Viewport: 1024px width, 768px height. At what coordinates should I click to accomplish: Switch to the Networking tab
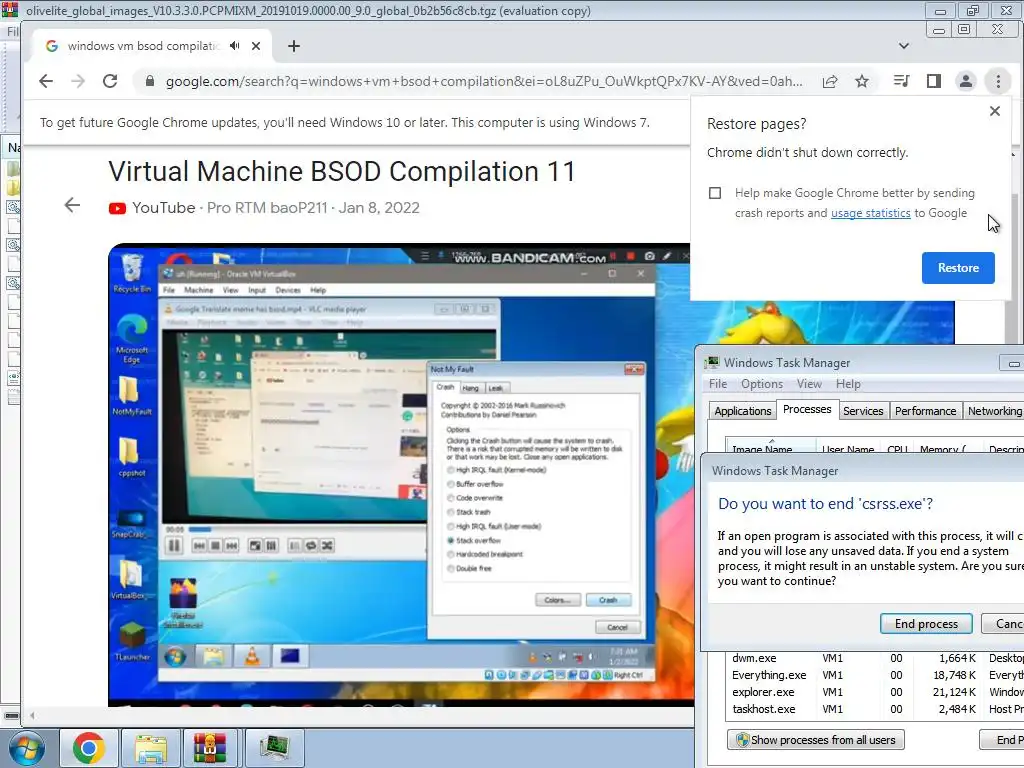coord(994,411)
